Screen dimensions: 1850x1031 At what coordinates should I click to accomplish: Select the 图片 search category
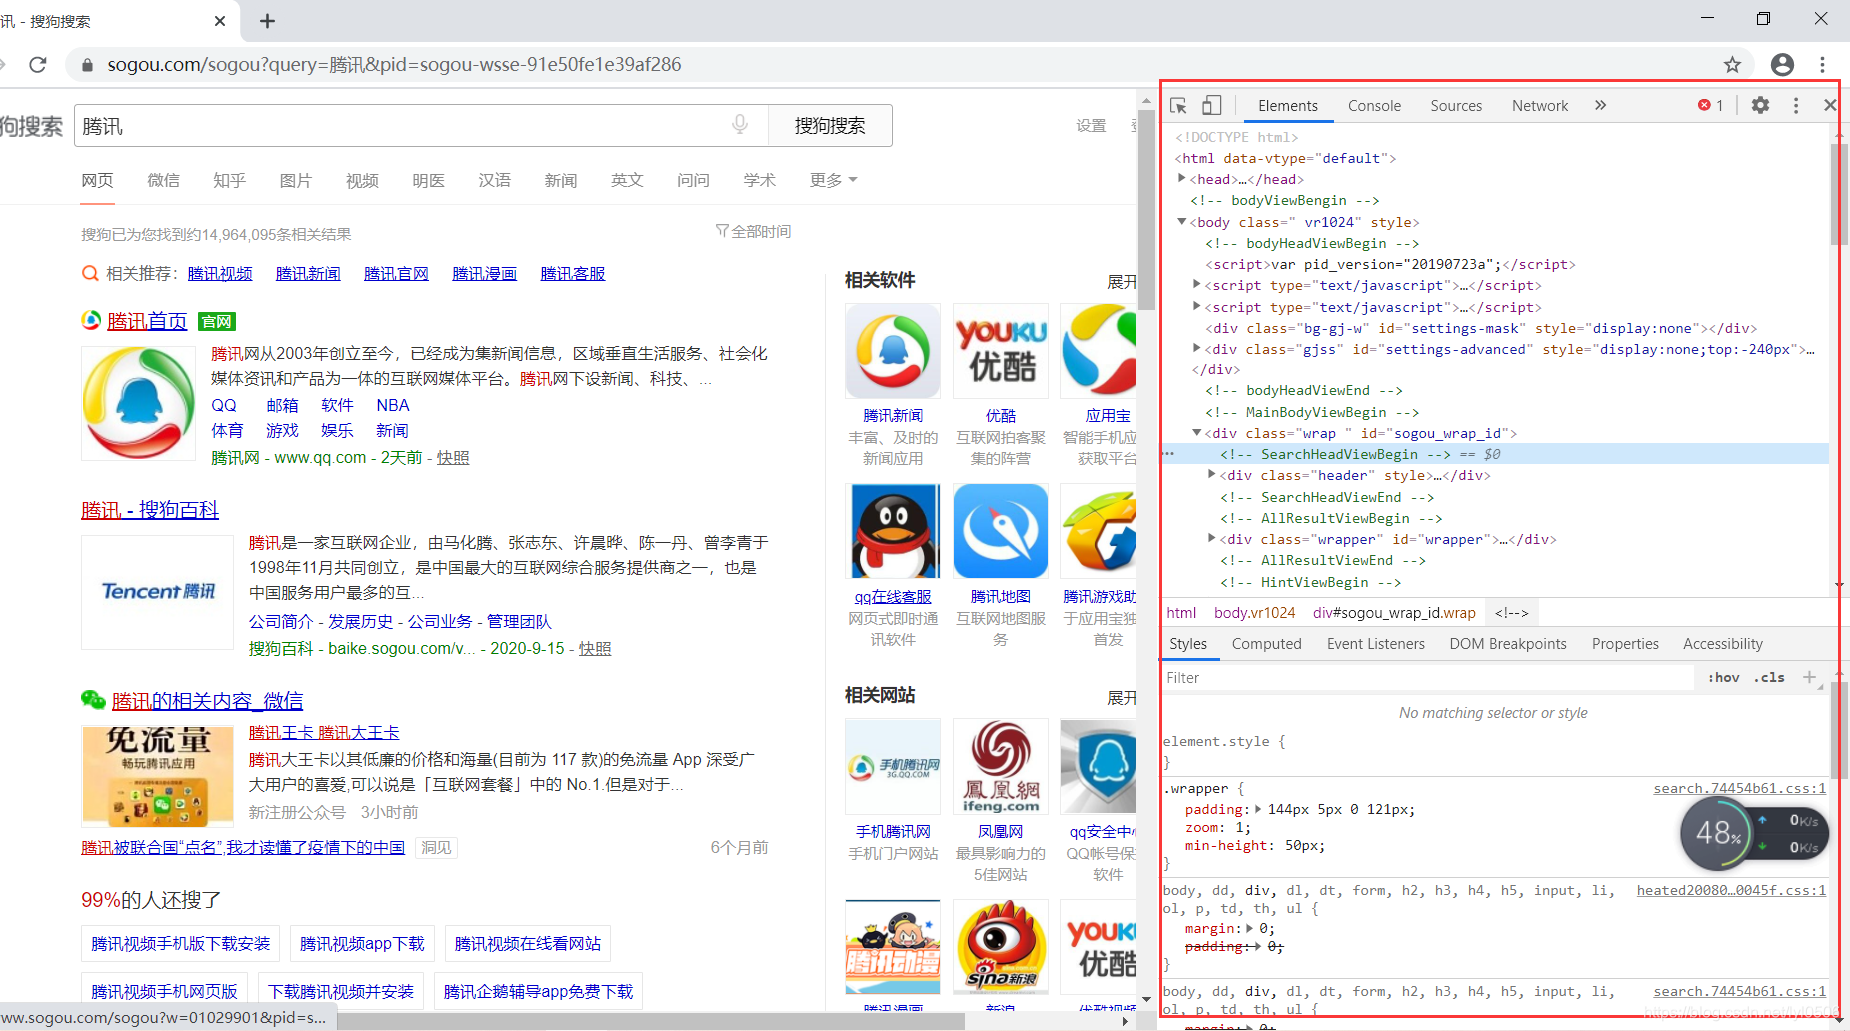(295, 180)
